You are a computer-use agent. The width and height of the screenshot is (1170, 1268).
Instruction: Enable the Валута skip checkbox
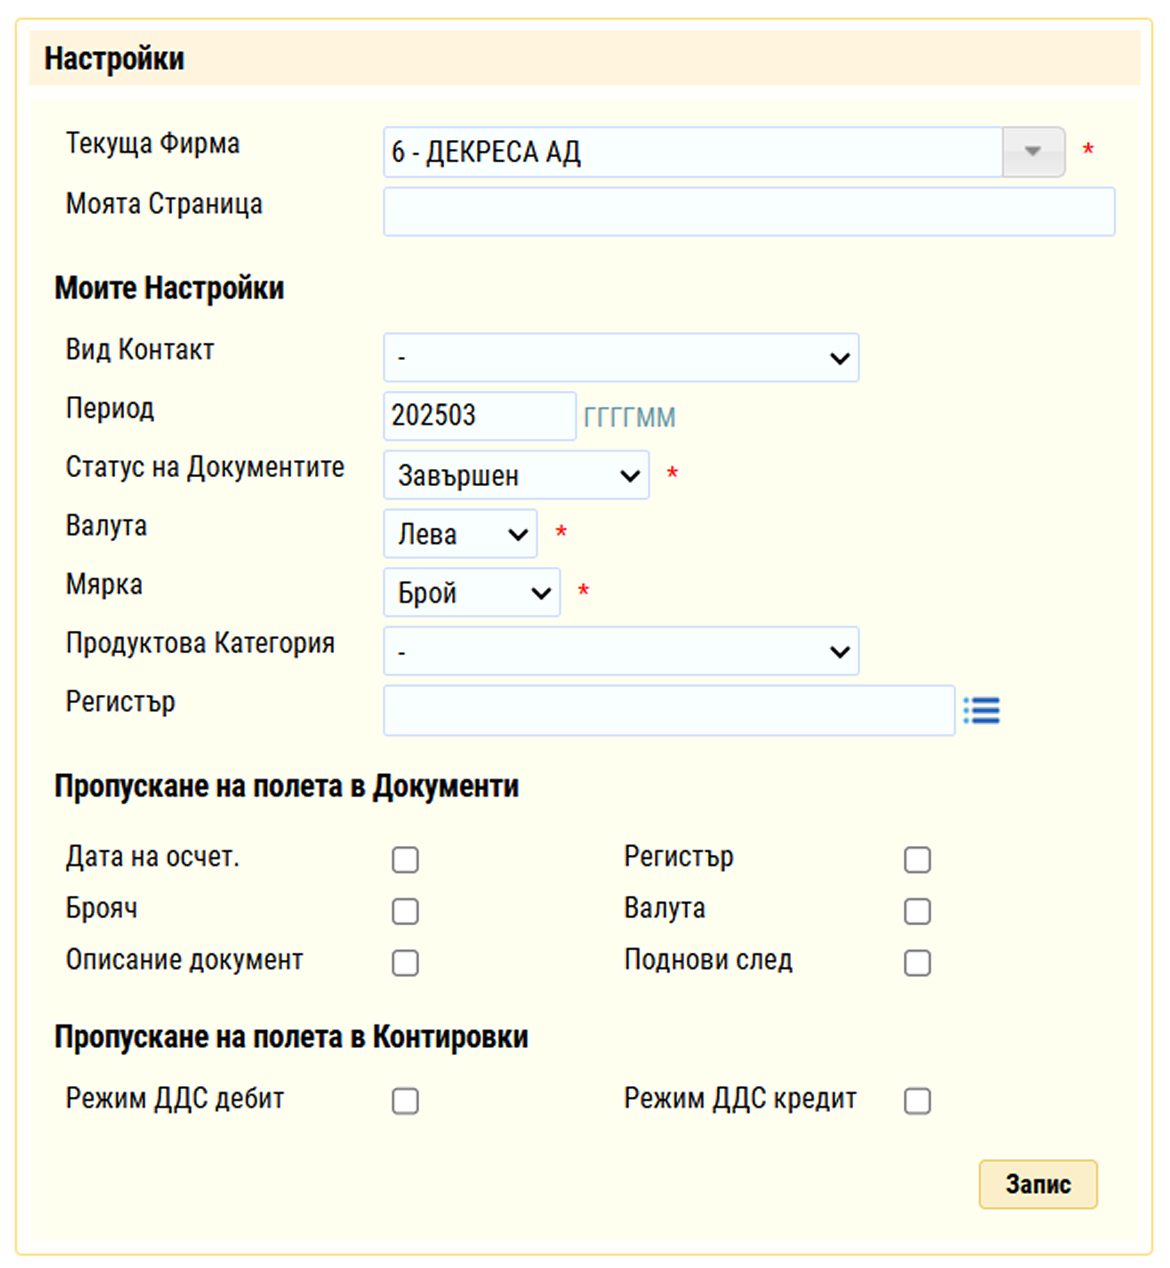[917, 911]
